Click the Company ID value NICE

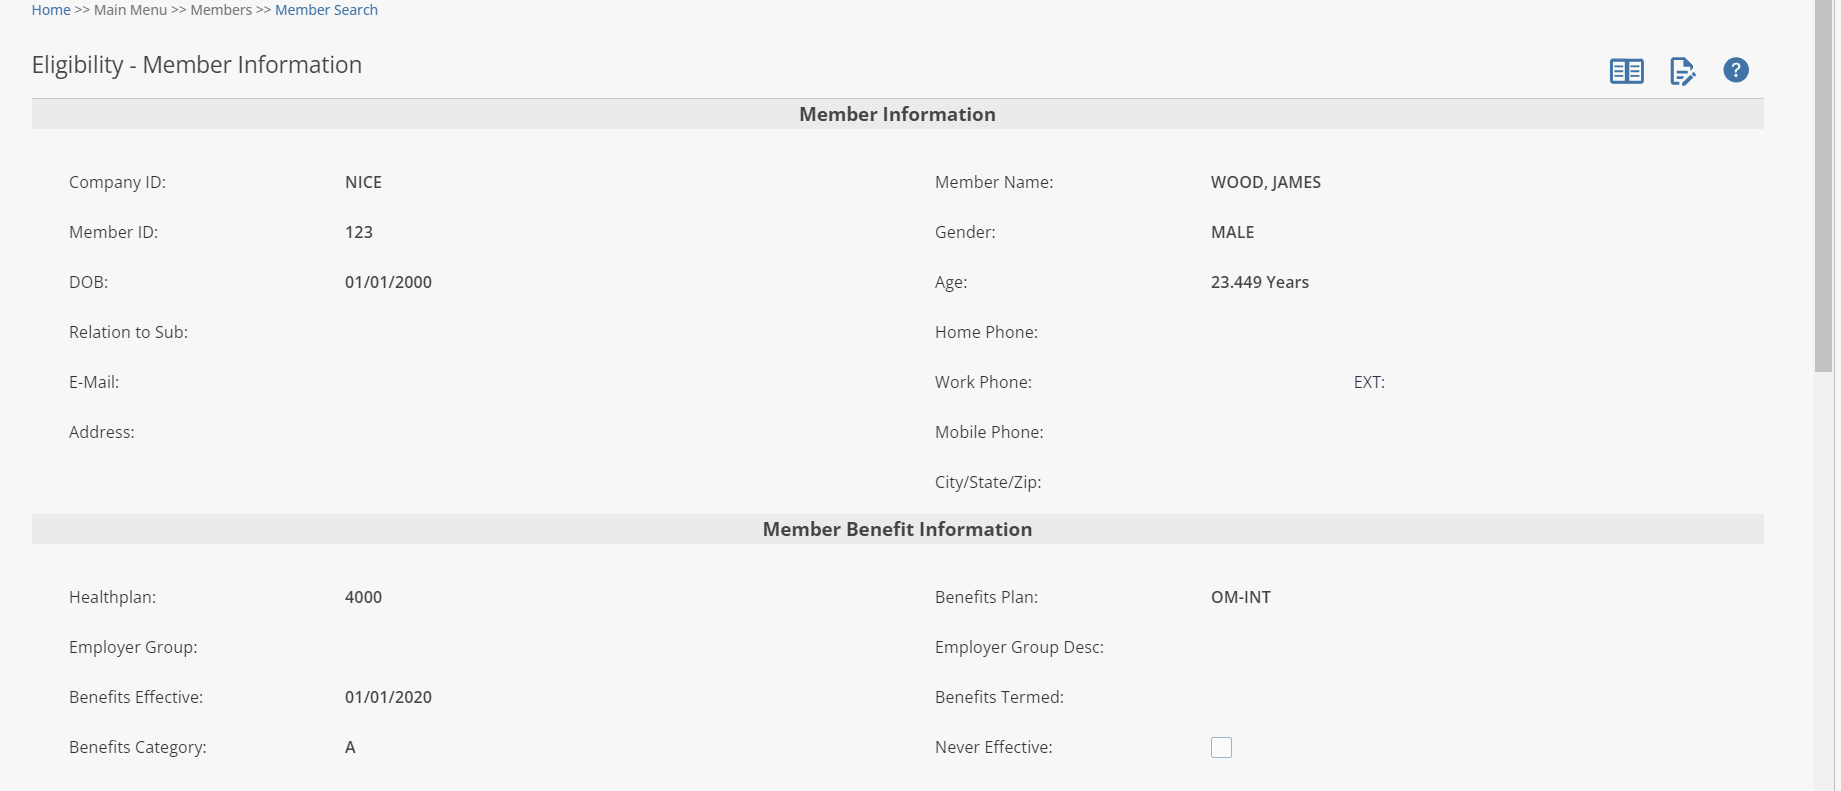363,182
